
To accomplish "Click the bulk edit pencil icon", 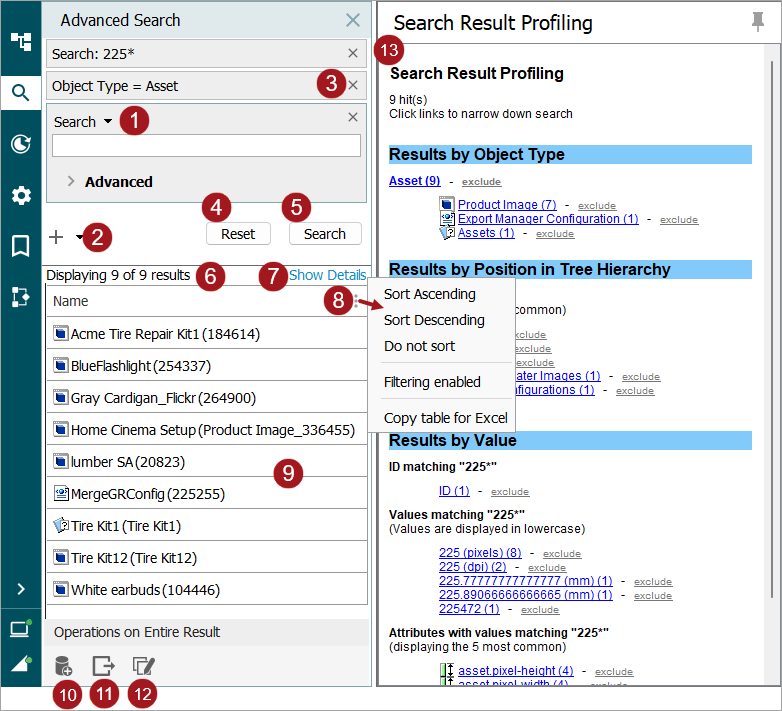I will pos(144,666).
